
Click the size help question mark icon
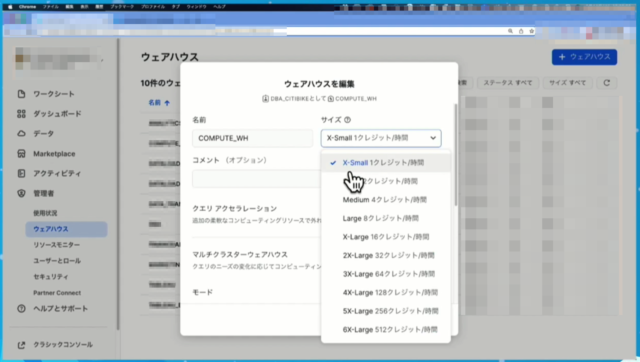pyautogui.click(x=347, y=120)
